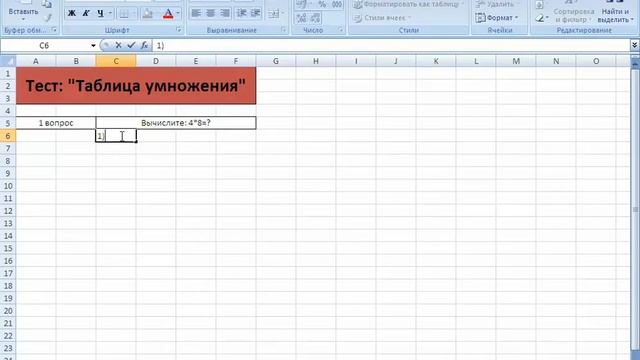Select row 12 header
Image resolution: width=640 pixels, height=360 pixels.
click(x=8, y=211)
